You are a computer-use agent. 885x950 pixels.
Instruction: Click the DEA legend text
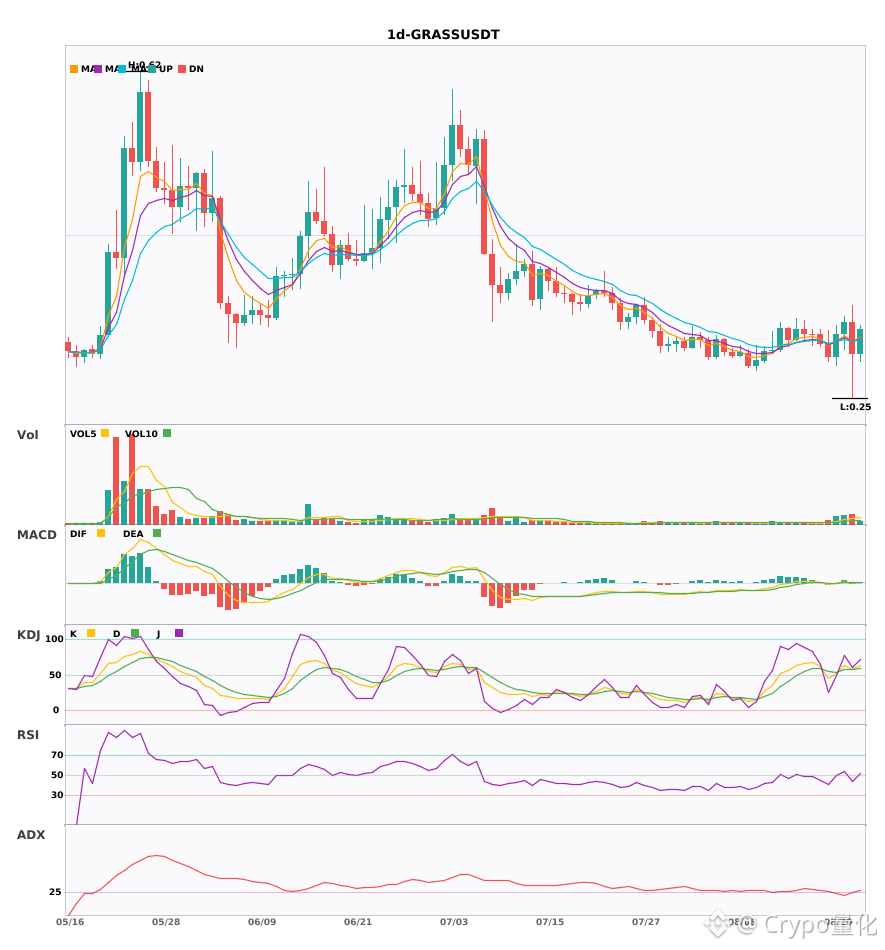(133, 534)
